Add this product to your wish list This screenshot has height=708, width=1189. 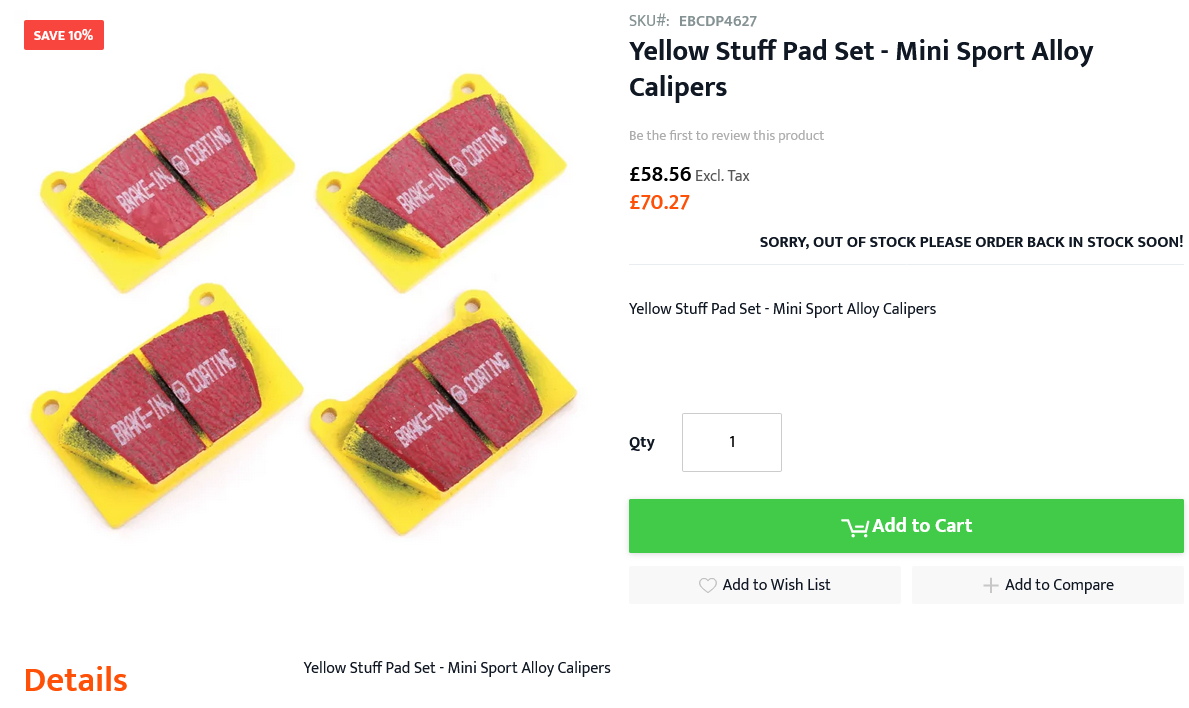[x=764, y=585]
